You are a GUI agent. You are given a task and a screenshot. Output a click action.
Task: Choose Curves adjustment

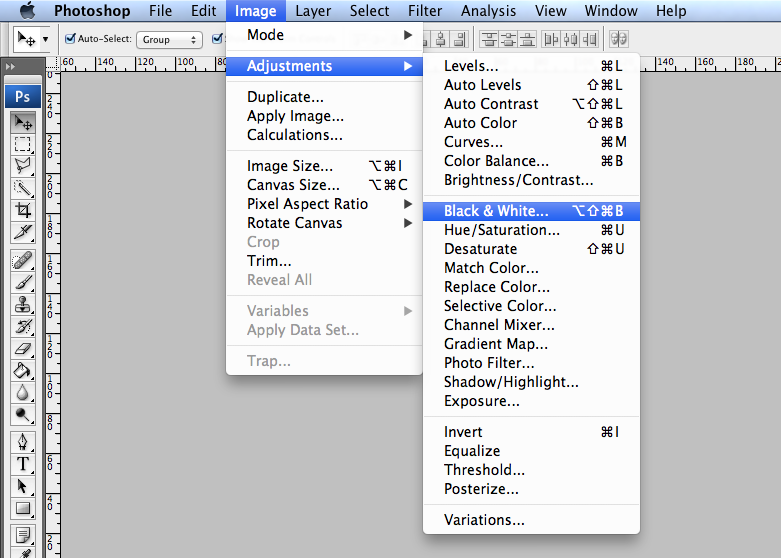click(x=531, y=142)
